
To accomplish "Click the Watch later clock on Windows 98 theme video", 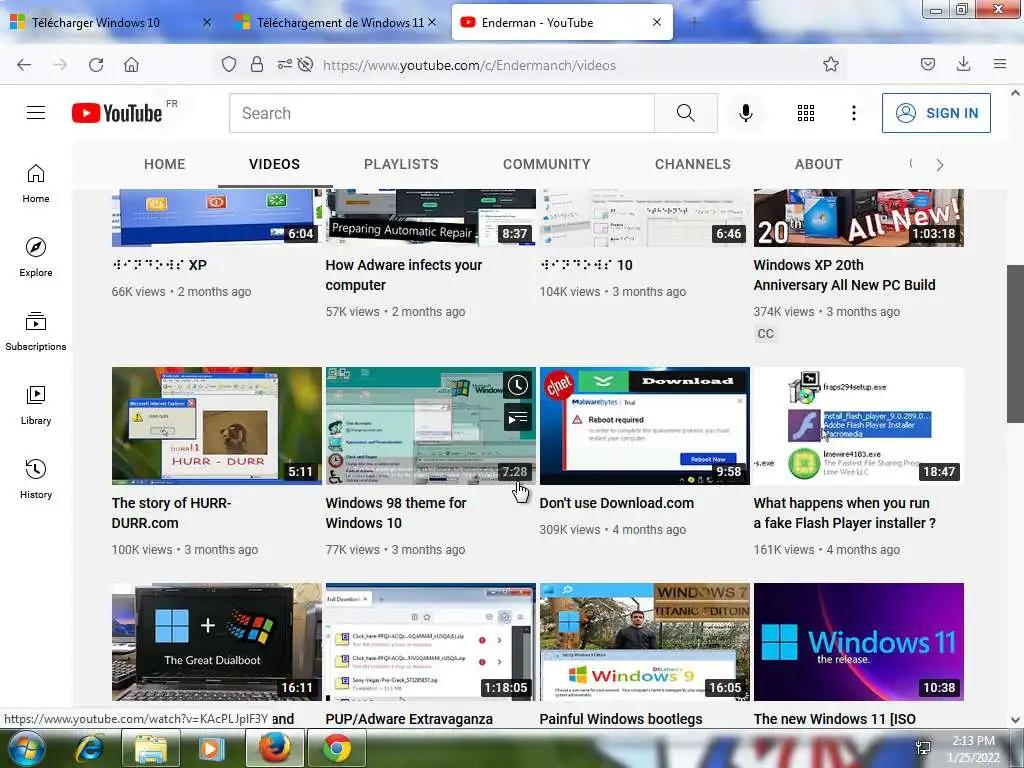I will tap(518, 385).
